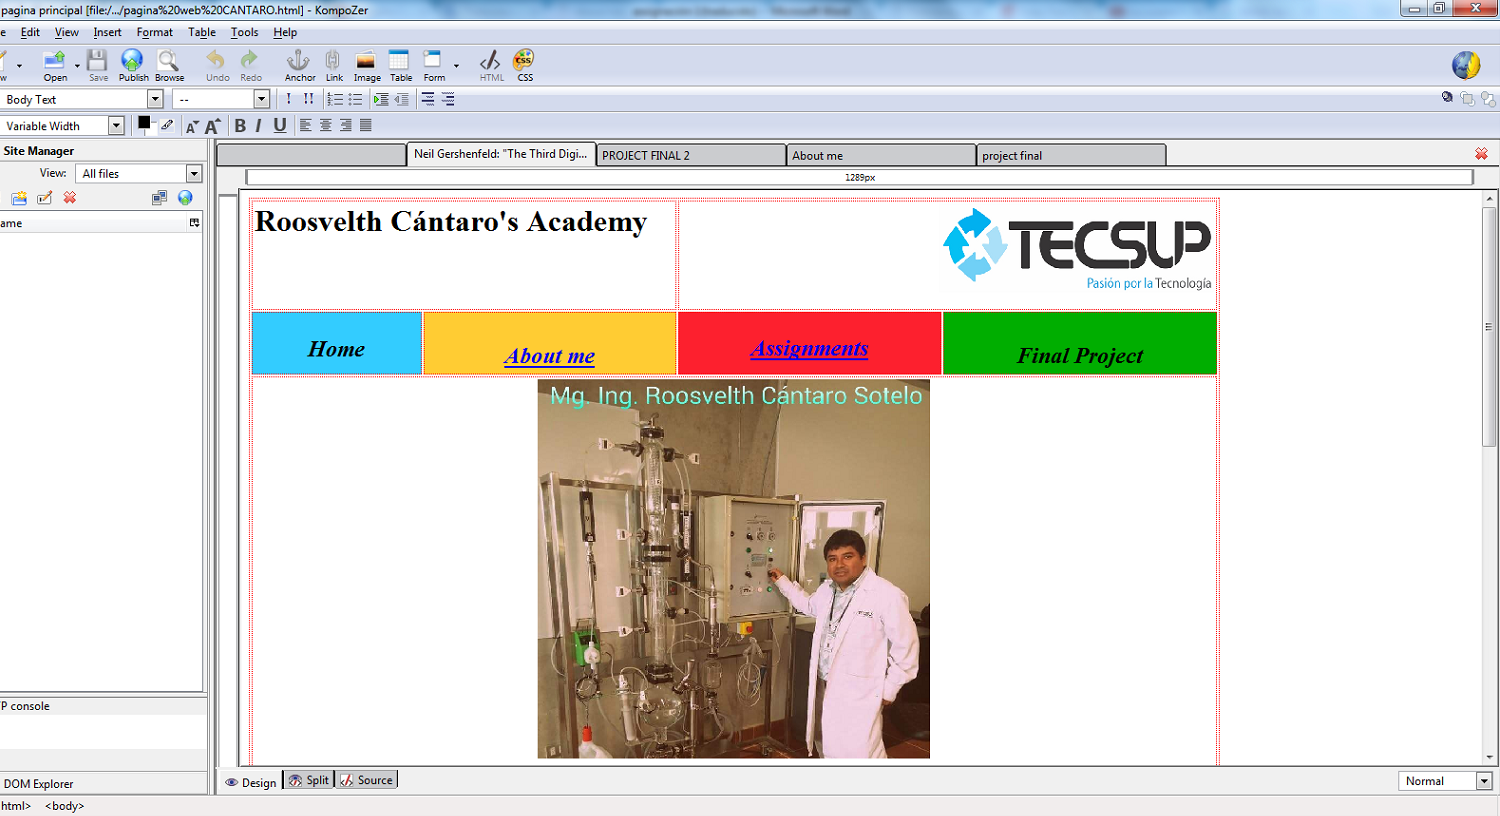
Task: Insert a Link with the chain icon
Action: 334,65
